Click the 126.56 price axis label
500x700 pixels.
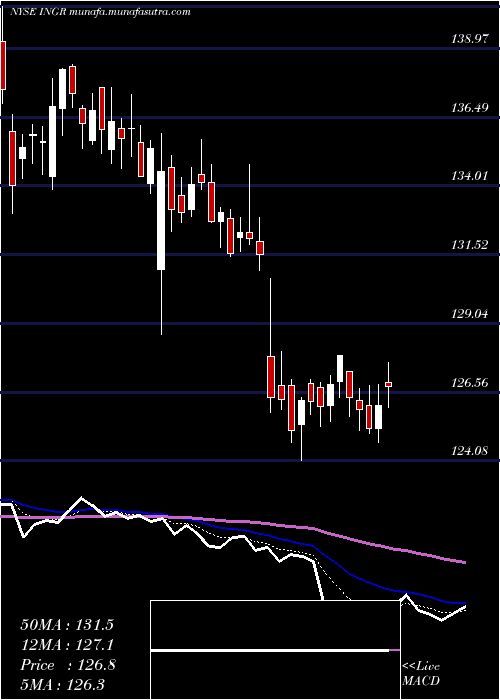point(469,383)
